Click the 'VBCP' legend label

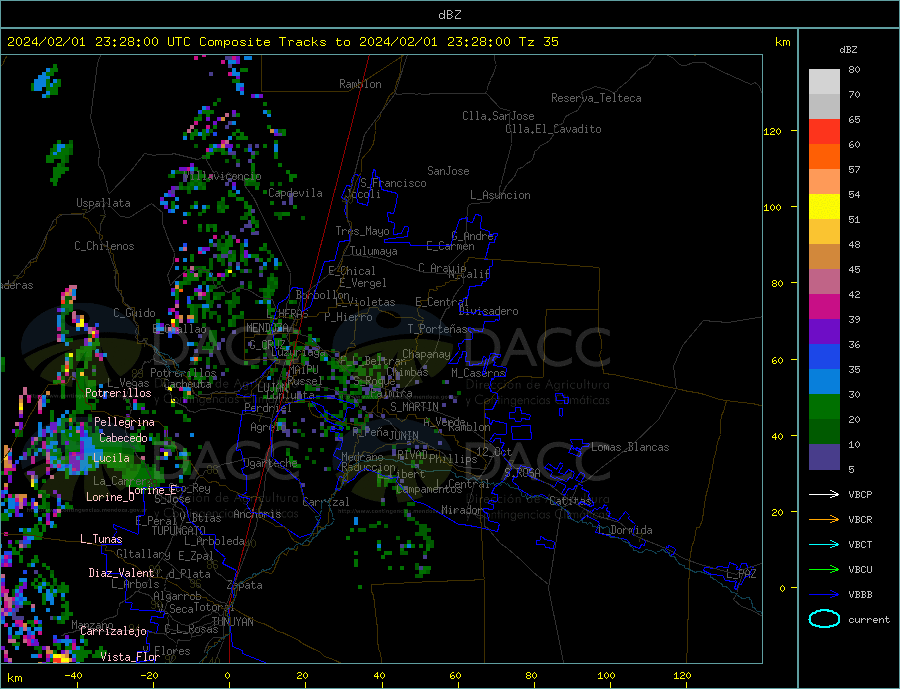click(860, 494)
